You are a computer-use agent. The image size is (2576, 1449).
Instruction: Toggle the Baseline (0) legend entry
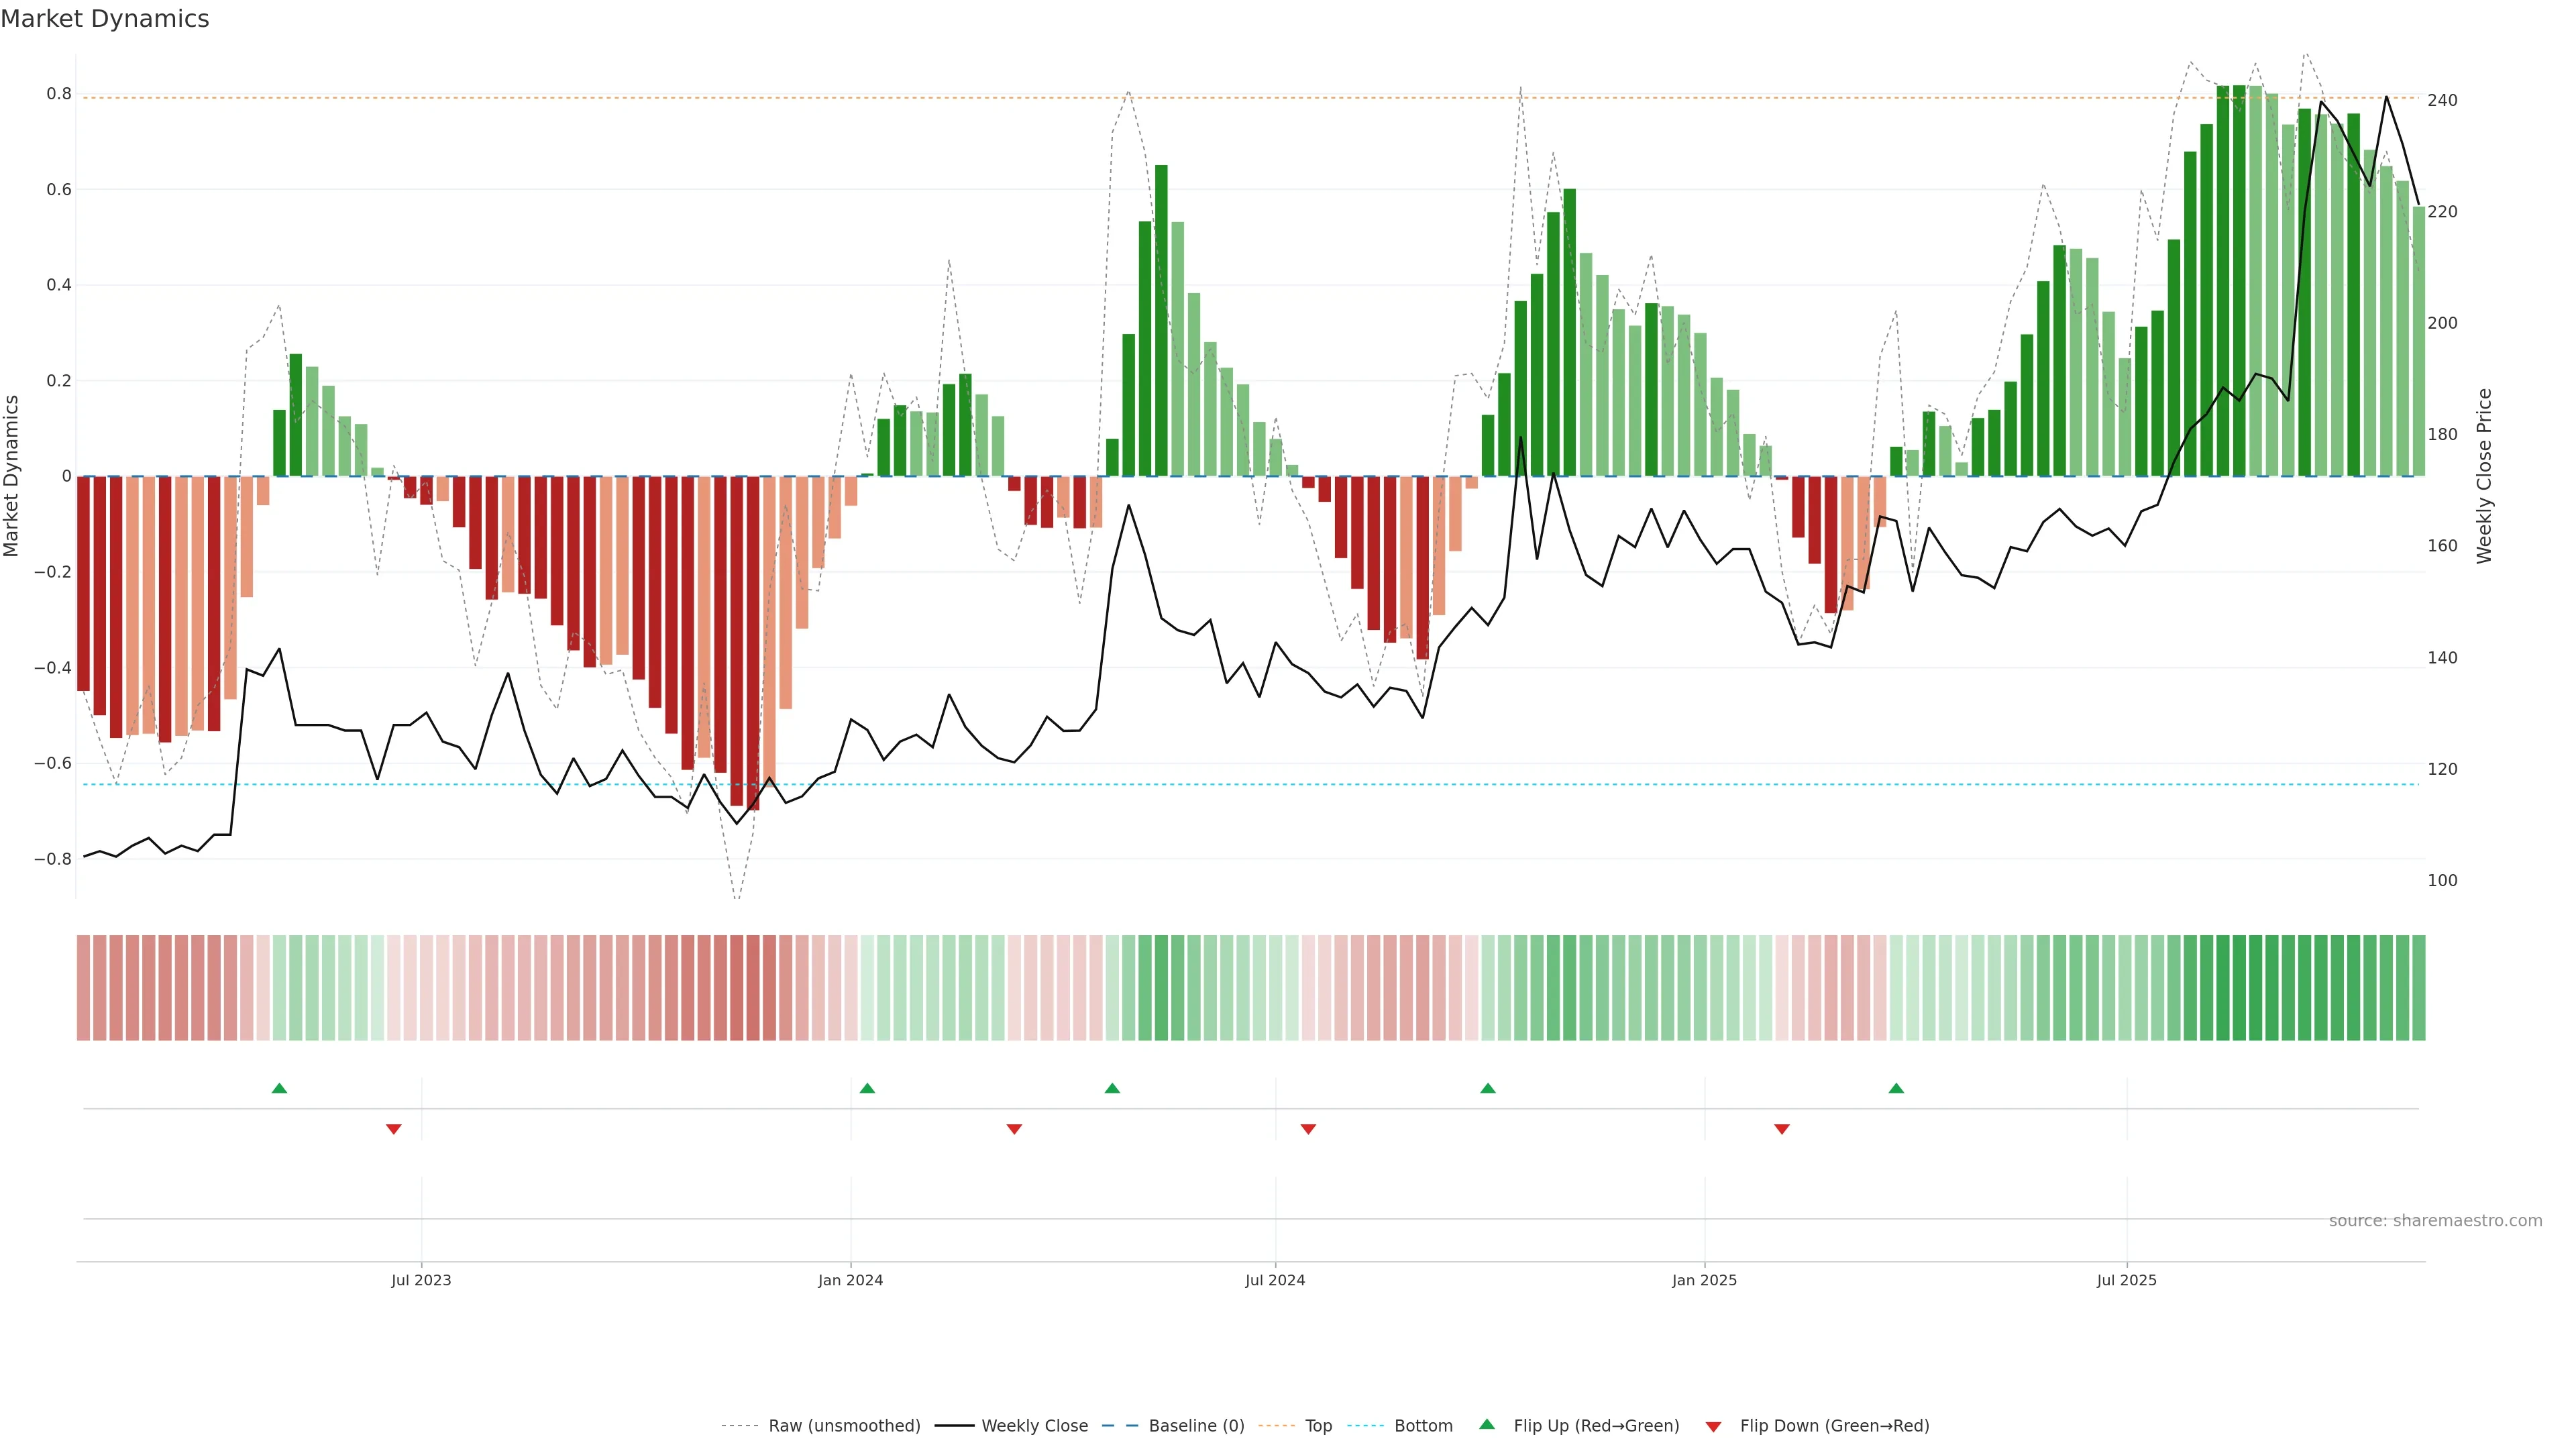pyautogui.click(x=1196, y=1426)
